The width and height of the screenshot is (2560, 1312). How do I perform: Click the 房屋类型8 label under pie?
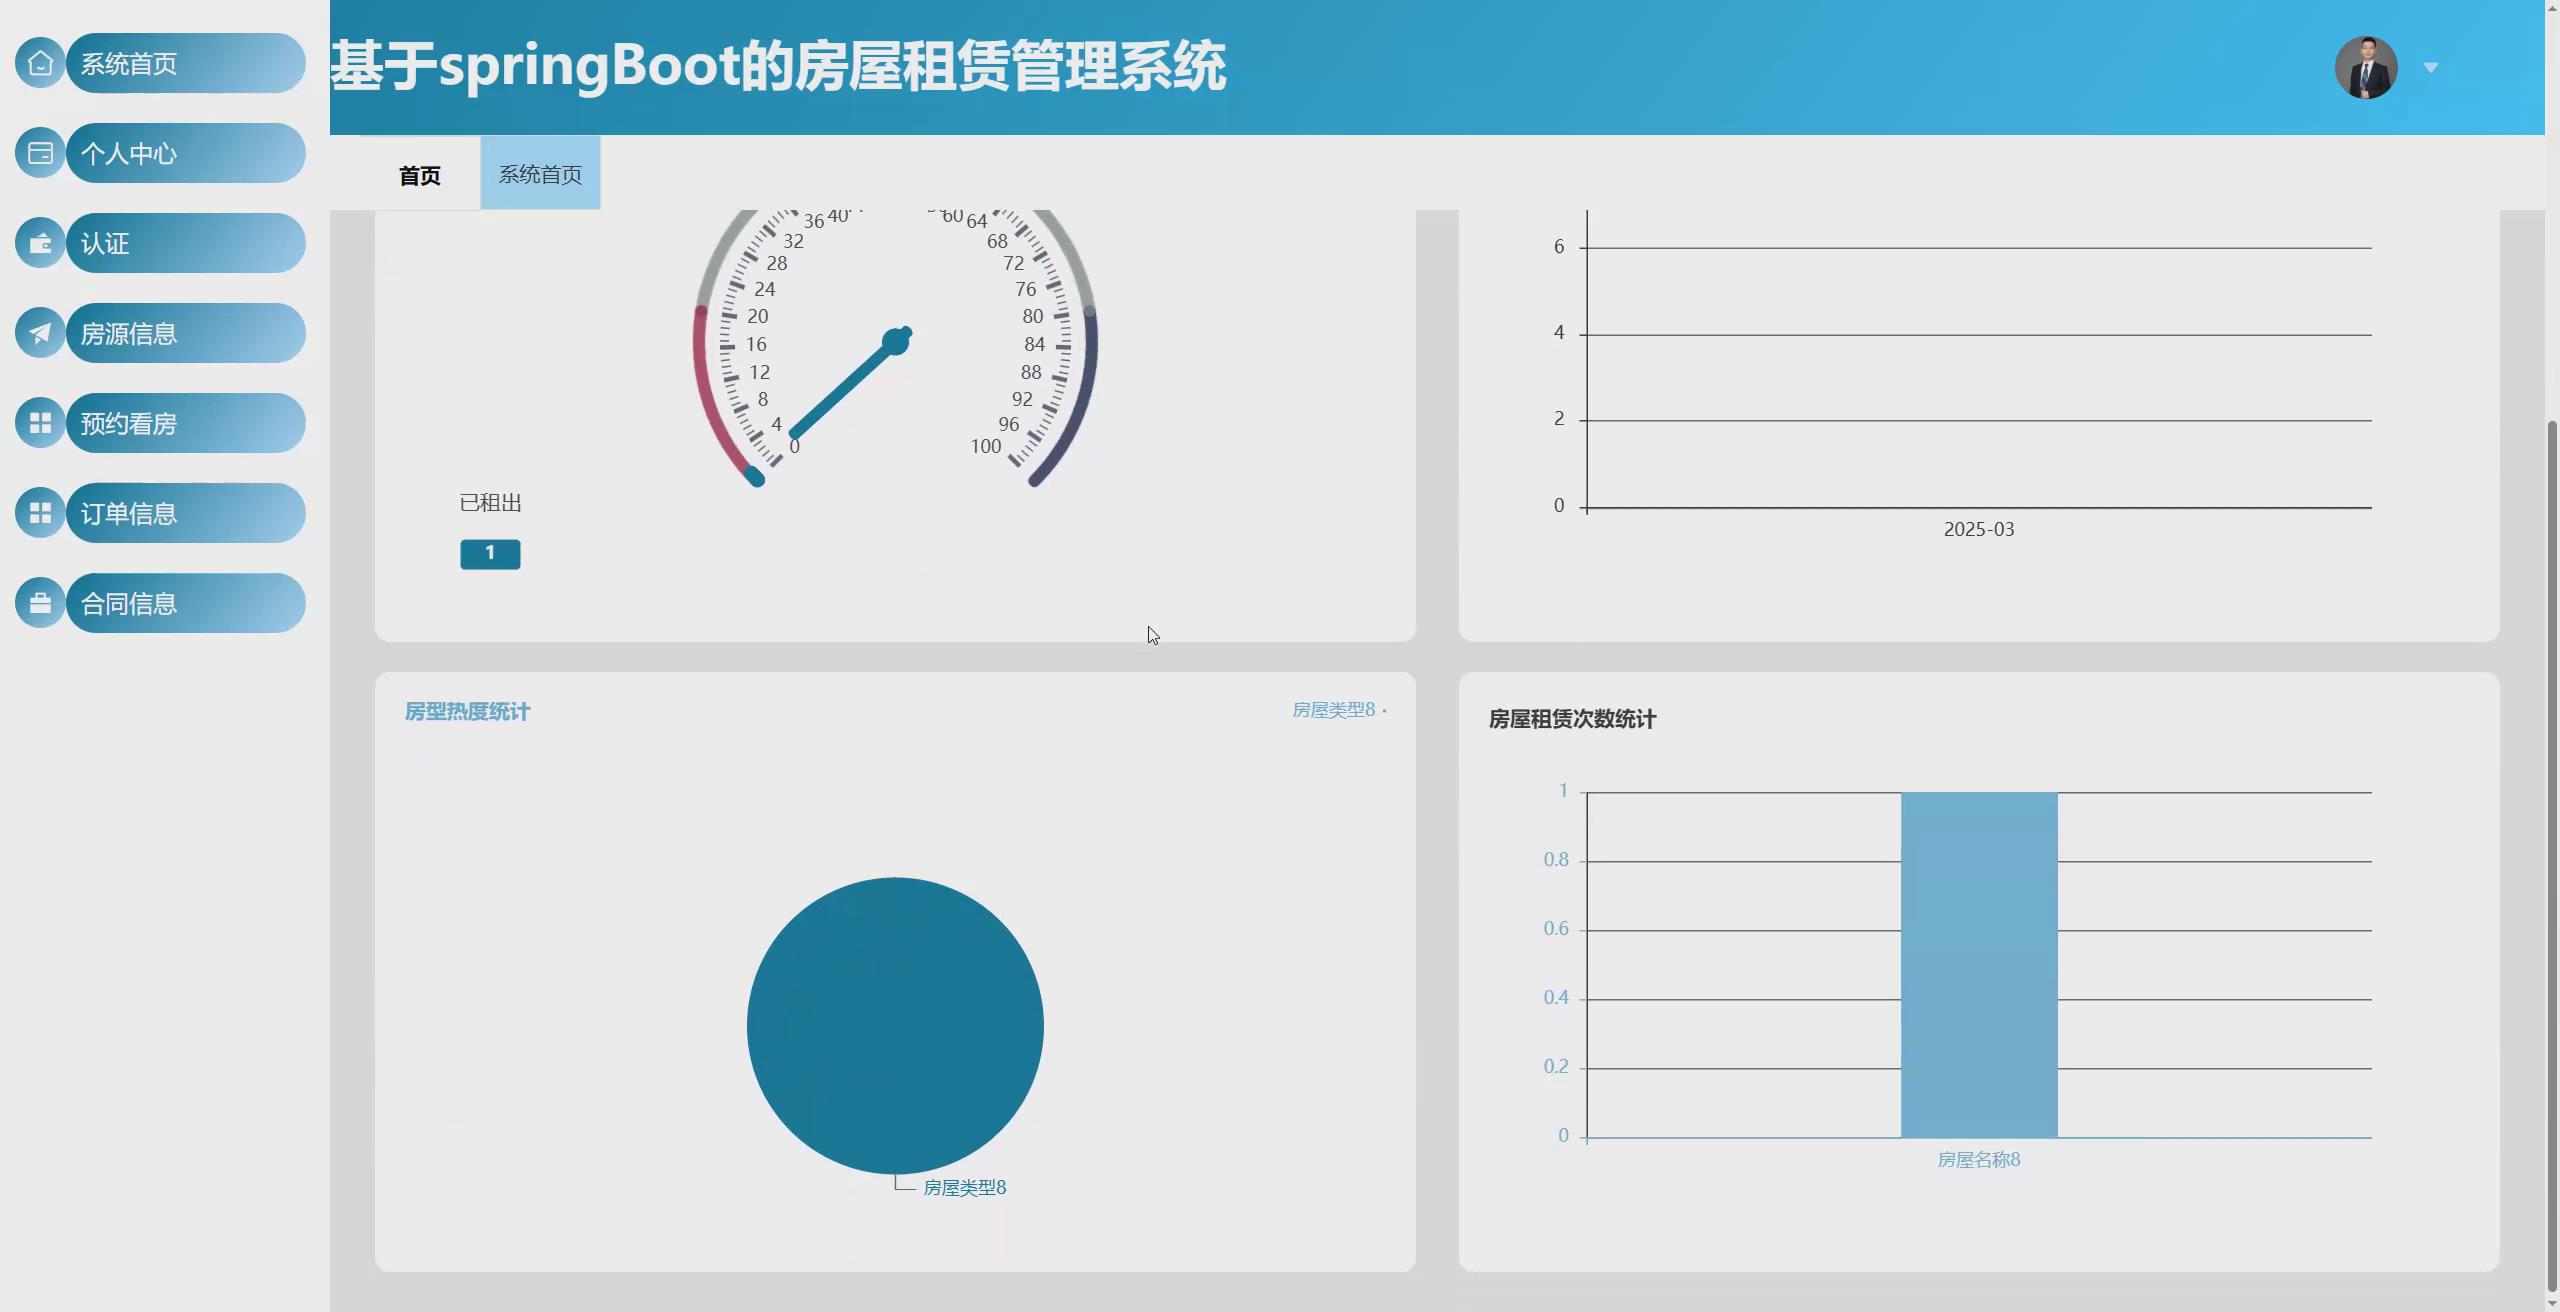click(x=964, y=1187)
